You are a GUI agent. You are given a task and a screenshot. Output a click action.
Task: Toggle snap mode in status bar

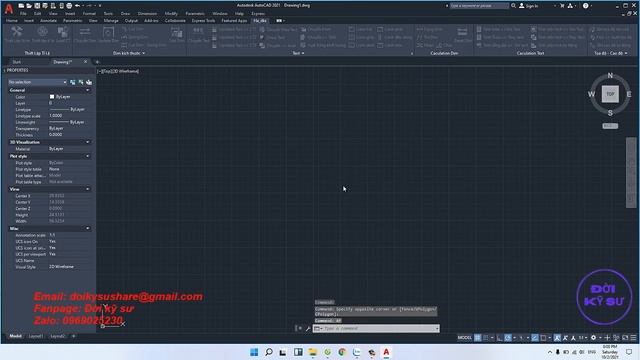(486, 338)
